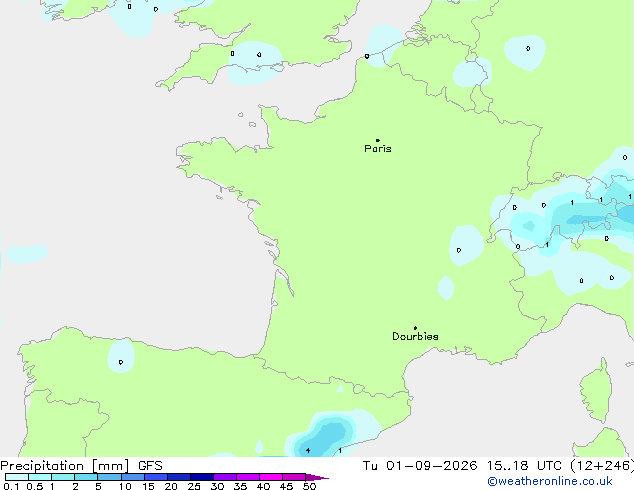
Task: Pick the 25–30 mm dark navy legend swatch
Action: [201, 477]
